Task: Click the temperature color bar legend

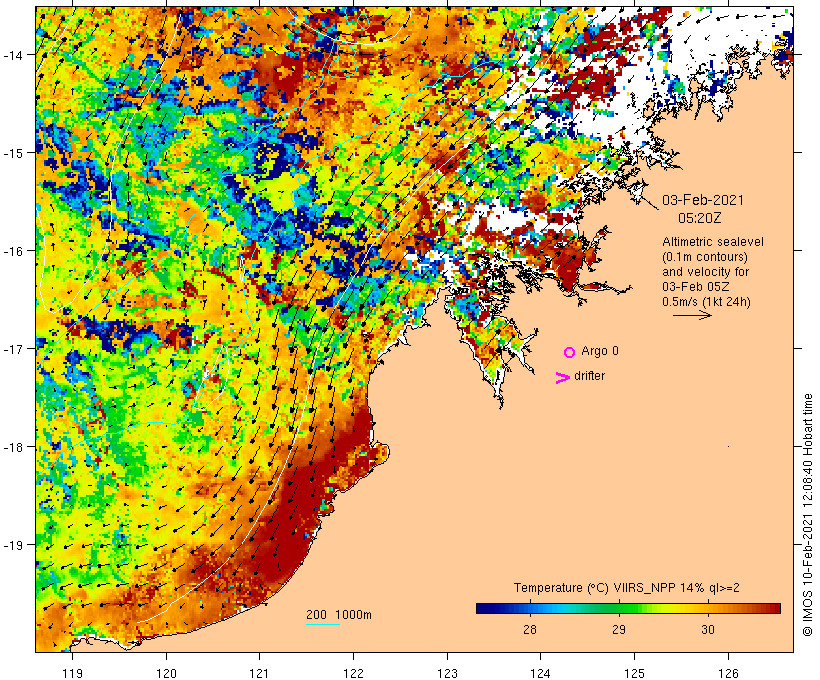Action: click(628, 608)
